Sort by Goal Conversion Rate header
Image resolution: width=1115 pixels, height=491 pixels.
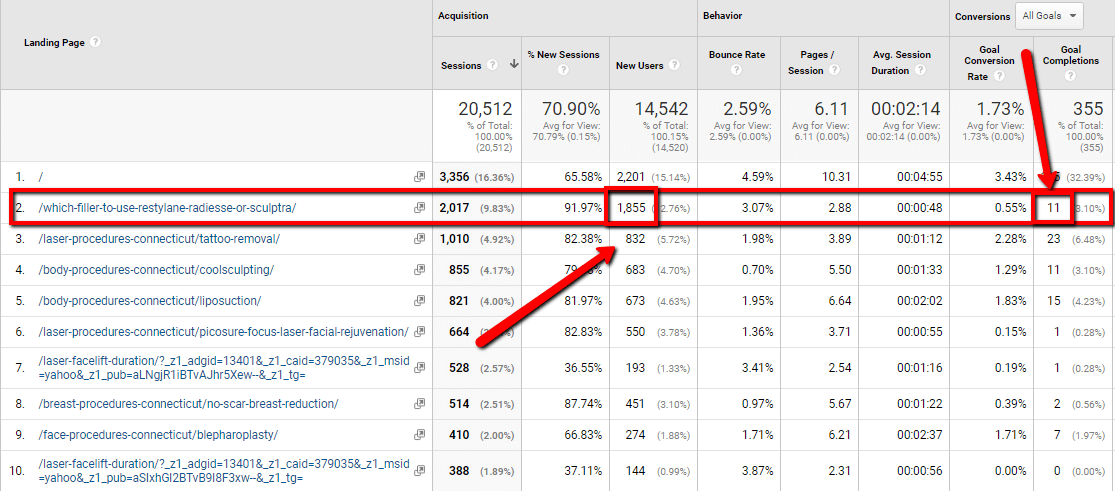point(990,63)
